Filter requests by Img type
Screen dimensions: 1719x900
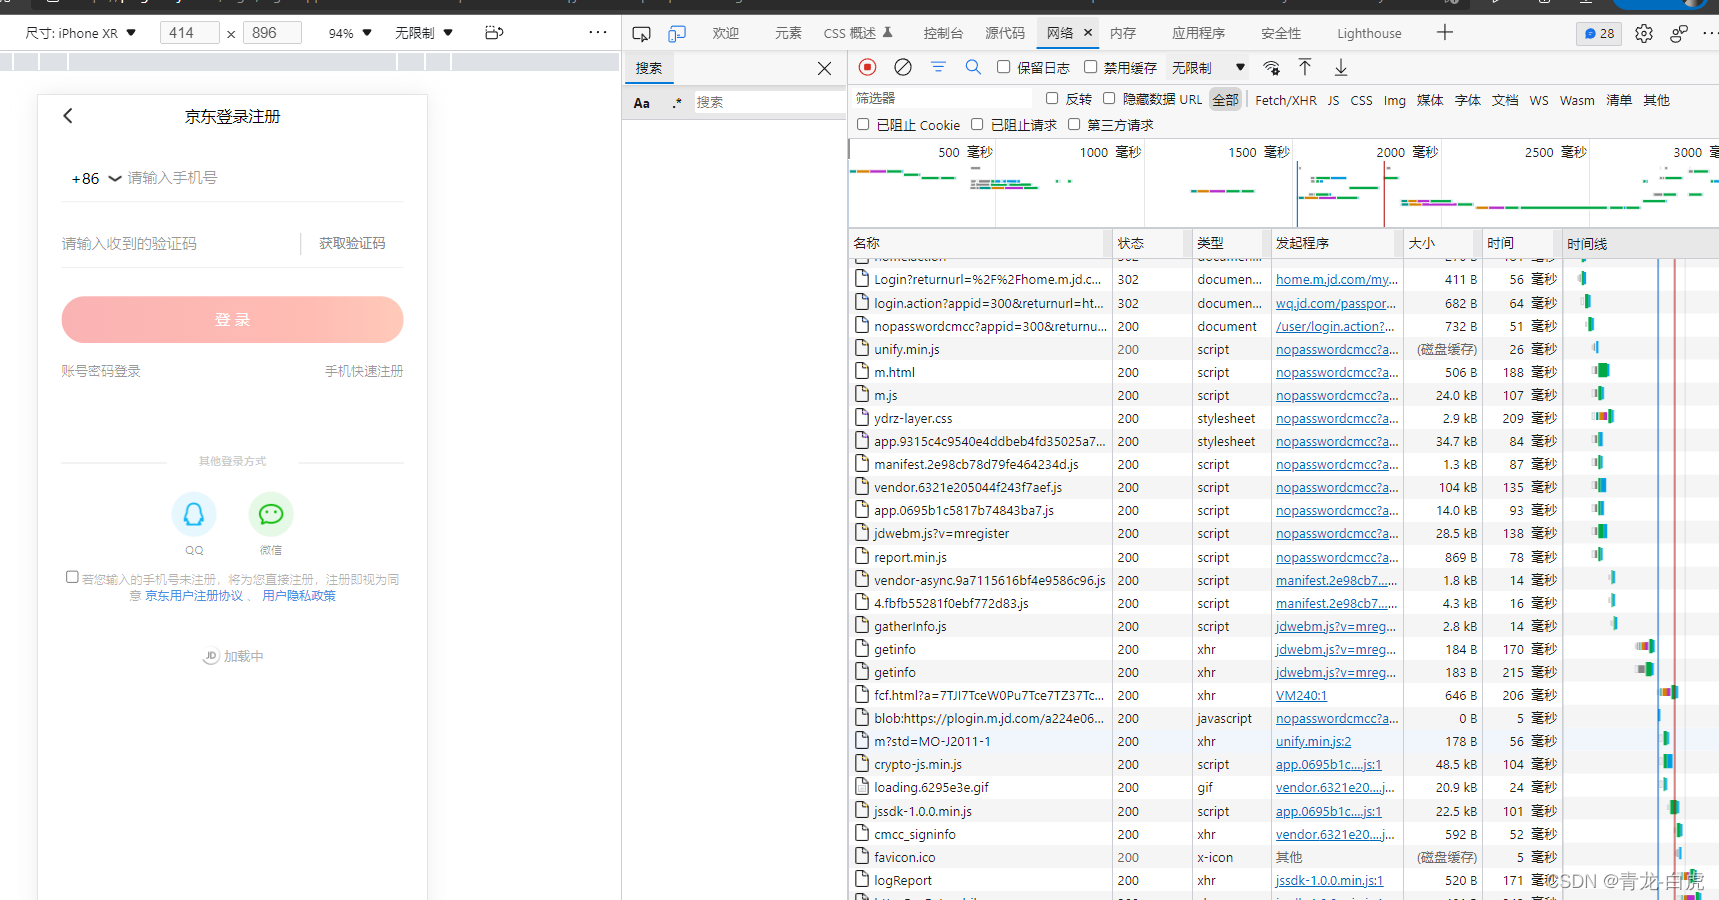point(1394,100)
